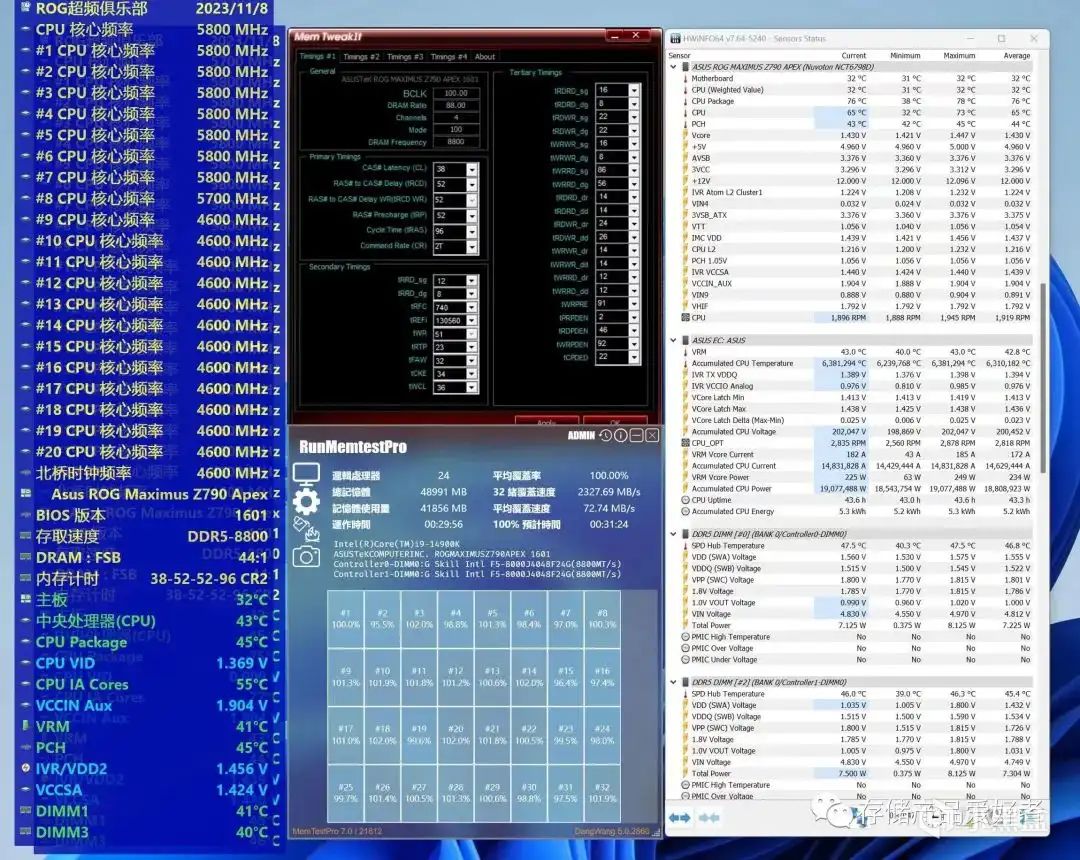This screenshot has height=860, width=1080.
Task: Click the DRAM Rate value field
Action: point(455,105)
